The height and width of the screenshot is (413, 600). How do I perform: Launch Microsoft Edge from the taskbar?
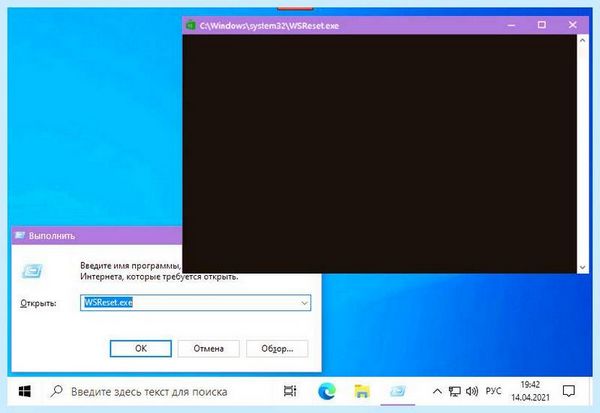point(326,391)
